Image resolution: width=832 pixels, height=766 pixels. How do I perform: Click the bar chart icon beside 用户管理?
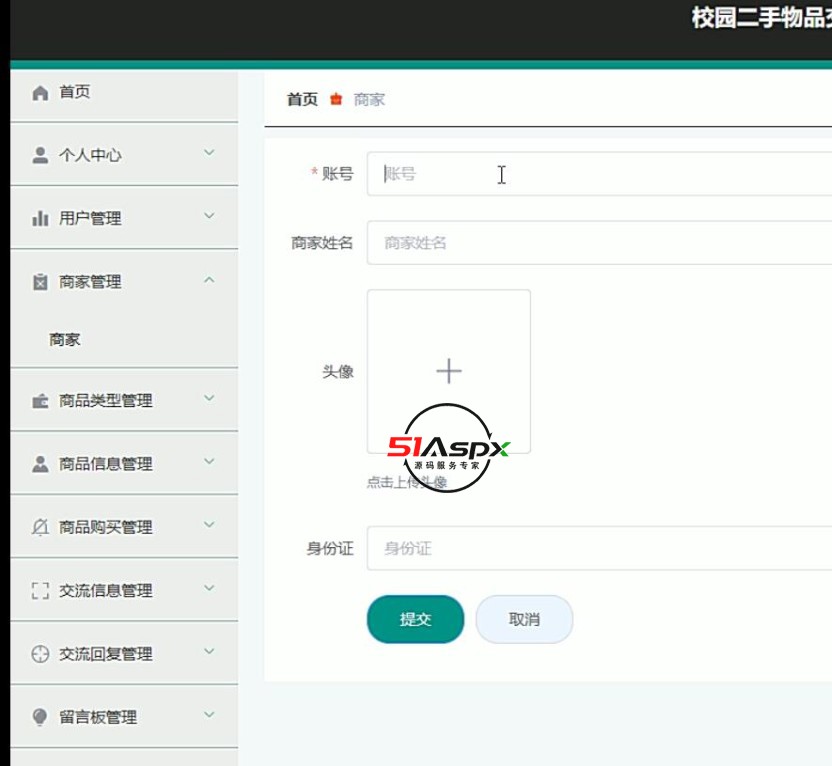[40, 218]
